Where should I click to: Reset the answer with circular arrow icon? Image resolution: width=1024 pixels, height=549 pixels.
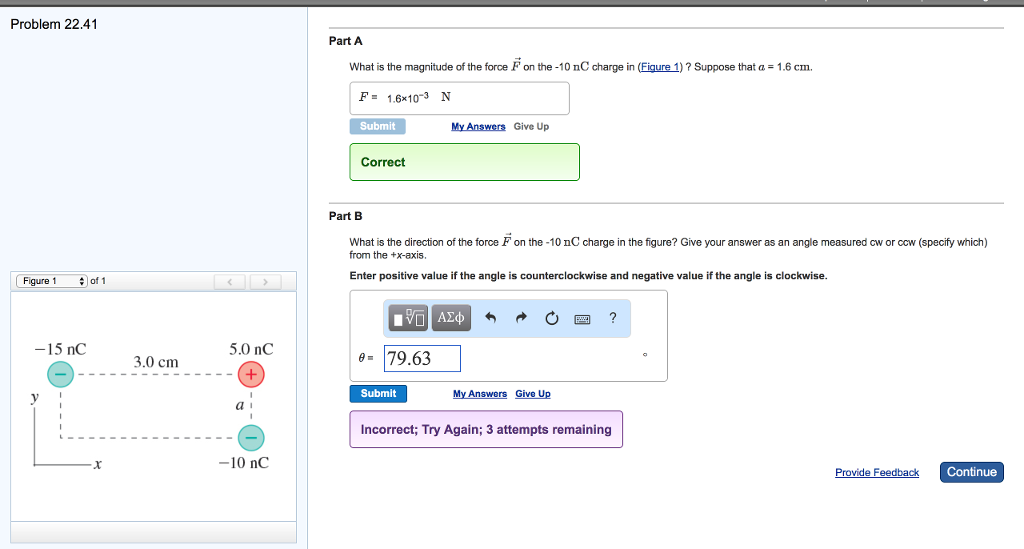(x=552, y=318)
